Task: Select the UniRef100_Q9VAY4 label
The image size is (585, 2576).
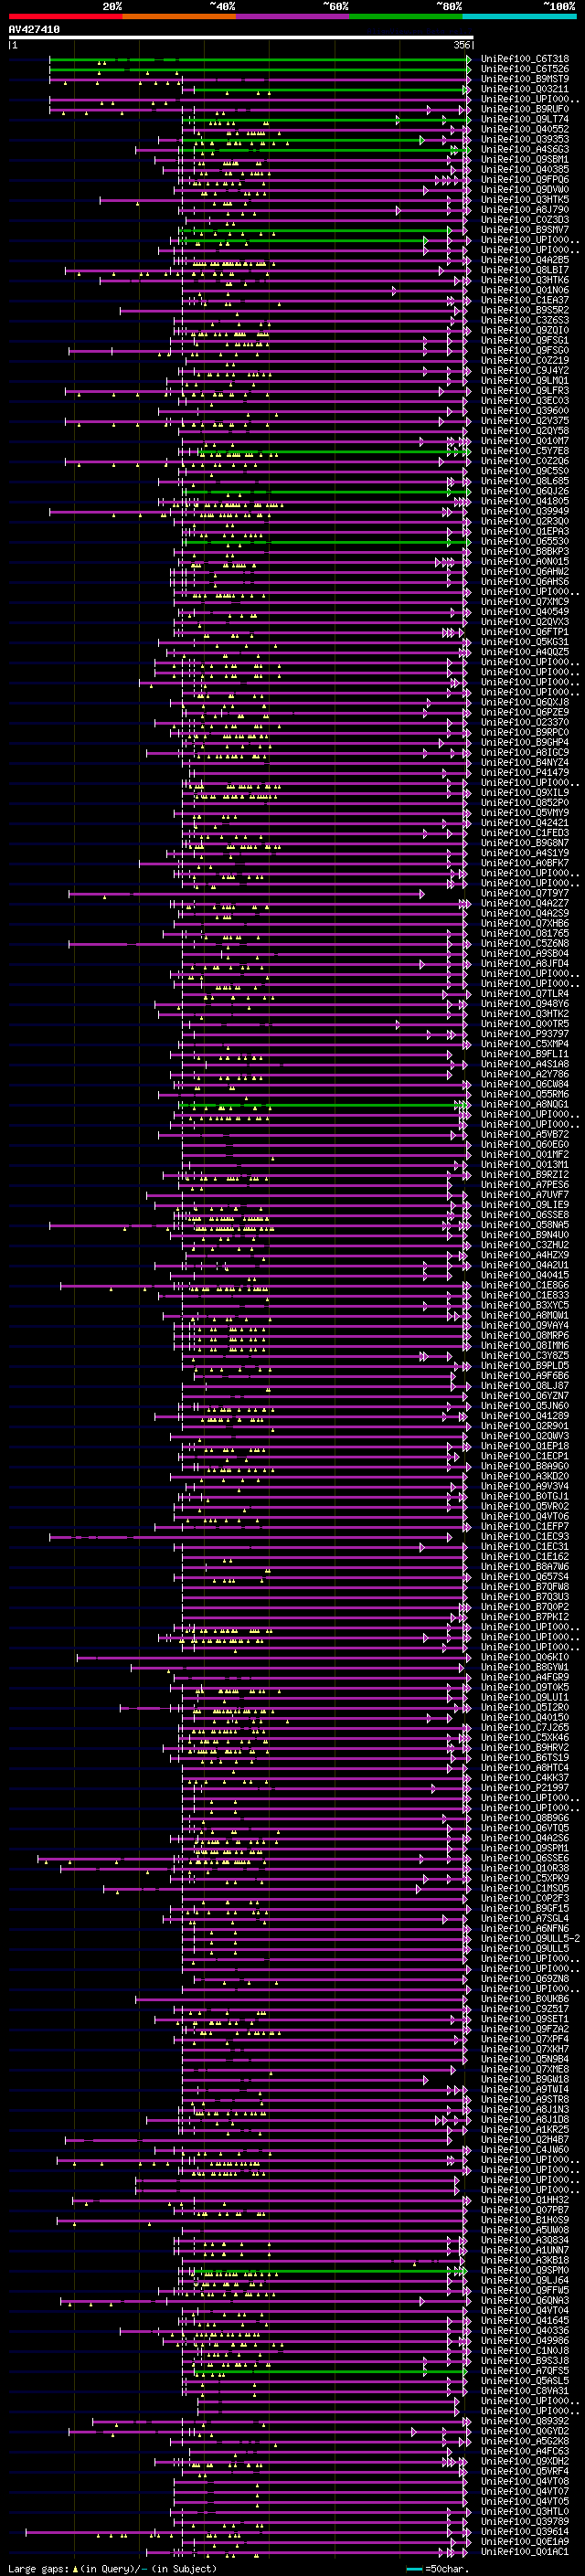Action: [525, 1325]
